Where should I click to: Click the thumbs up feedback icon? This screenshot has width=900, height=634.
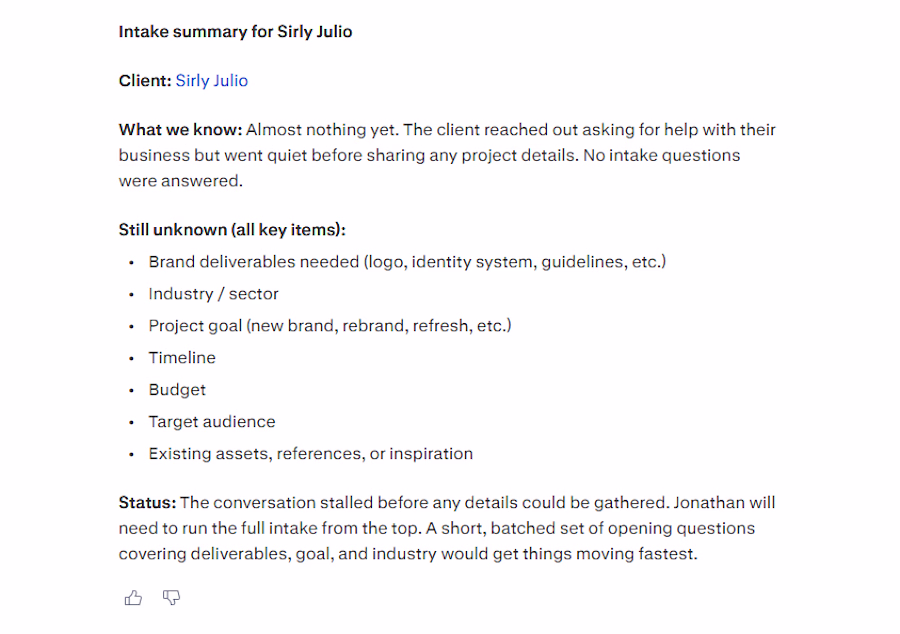click(133, 598)
